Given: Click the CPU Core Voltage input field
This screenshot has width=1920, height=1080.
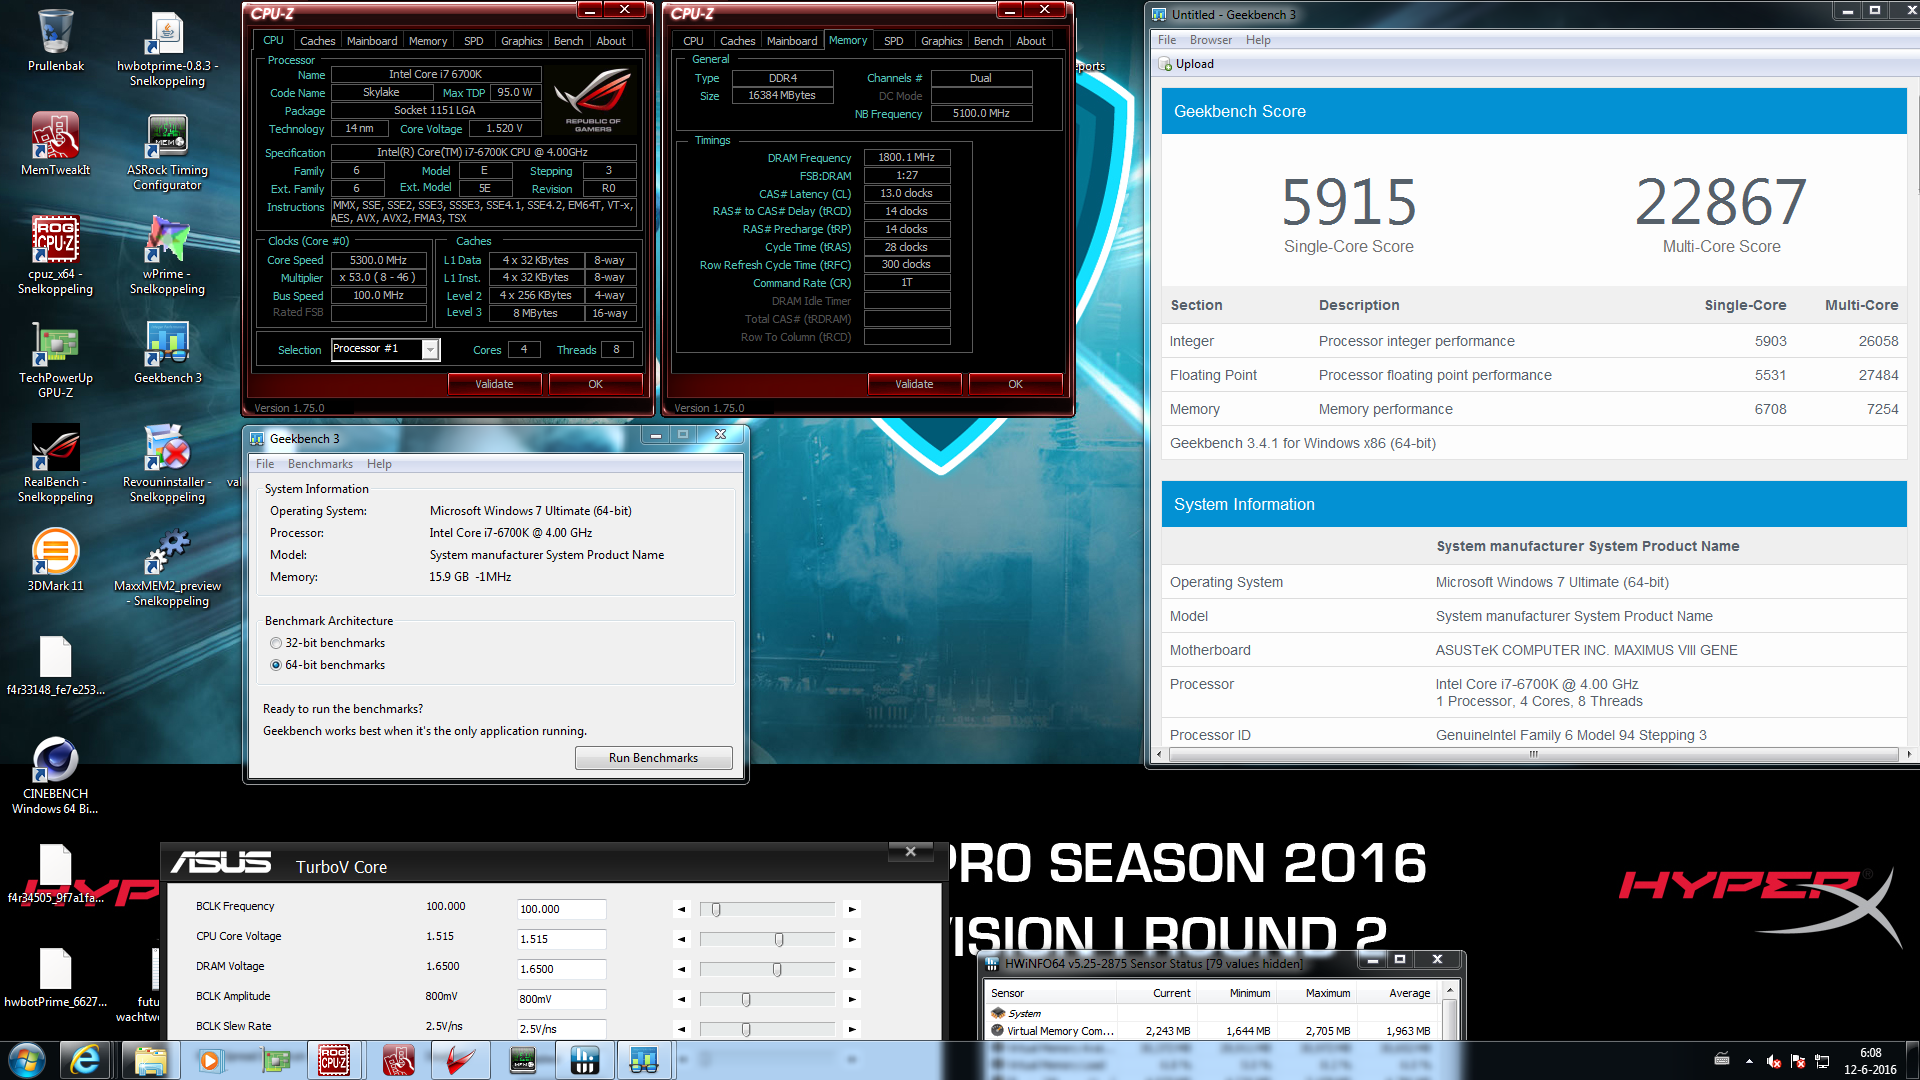Looking at the screenshot, I should click(561, 939).
